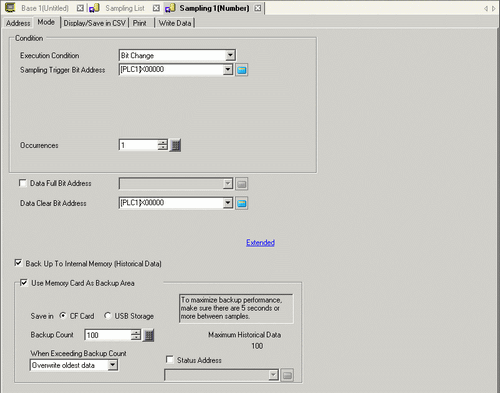This screenshot has width=500, height=393.
Task: Switch to Base 1(Untitled) document tab
Action: 45,8
